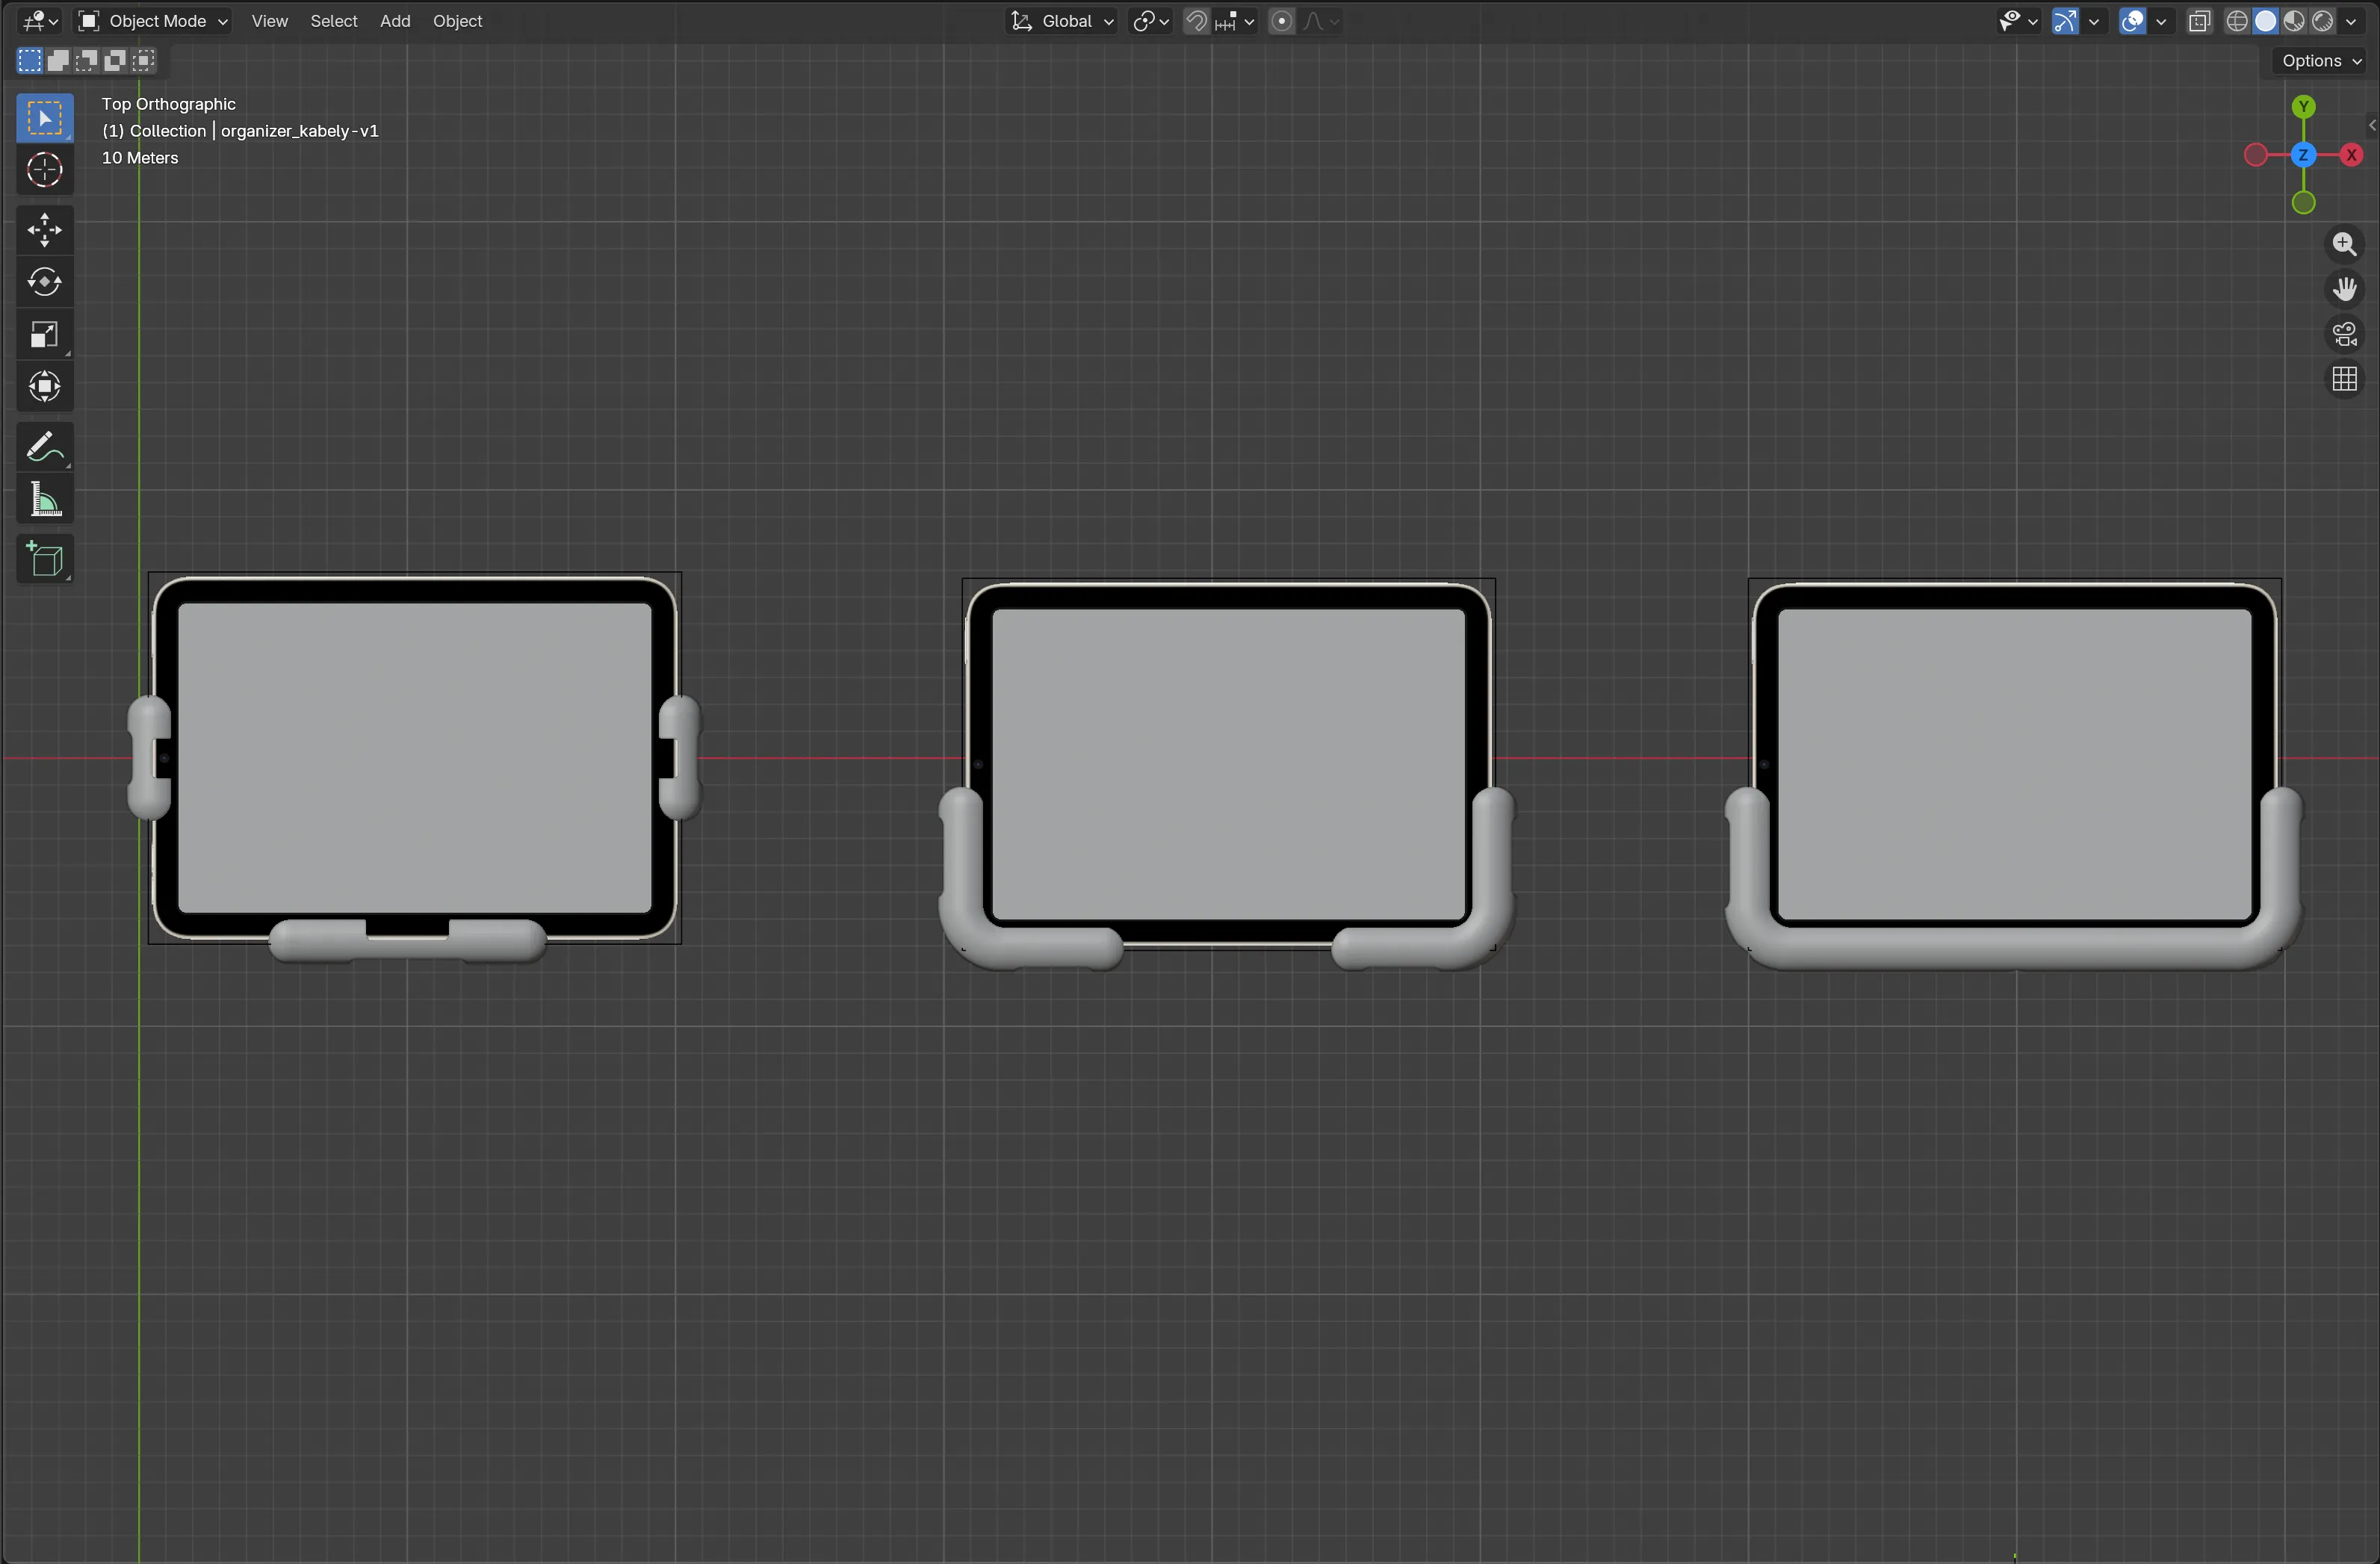Open the viewport Options popover
The width and height of the screenshot is (2380, 1564).
click(x=2317, y=60)
